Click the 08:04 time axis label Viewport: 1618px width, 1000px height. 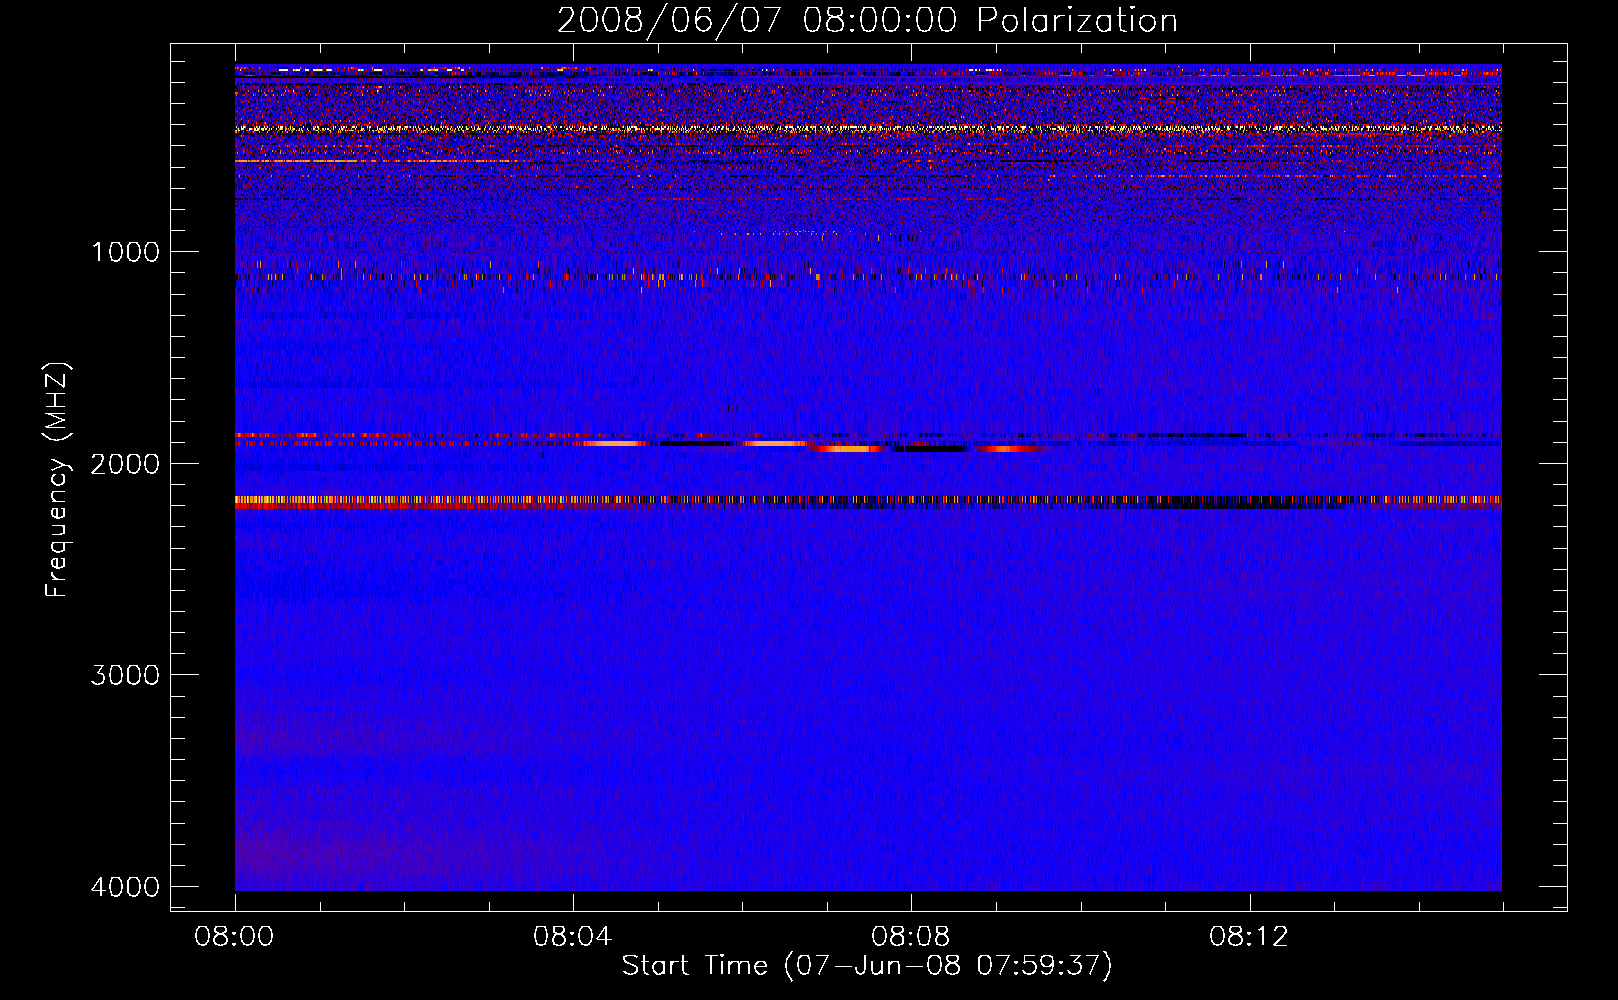tap(573, 937)
